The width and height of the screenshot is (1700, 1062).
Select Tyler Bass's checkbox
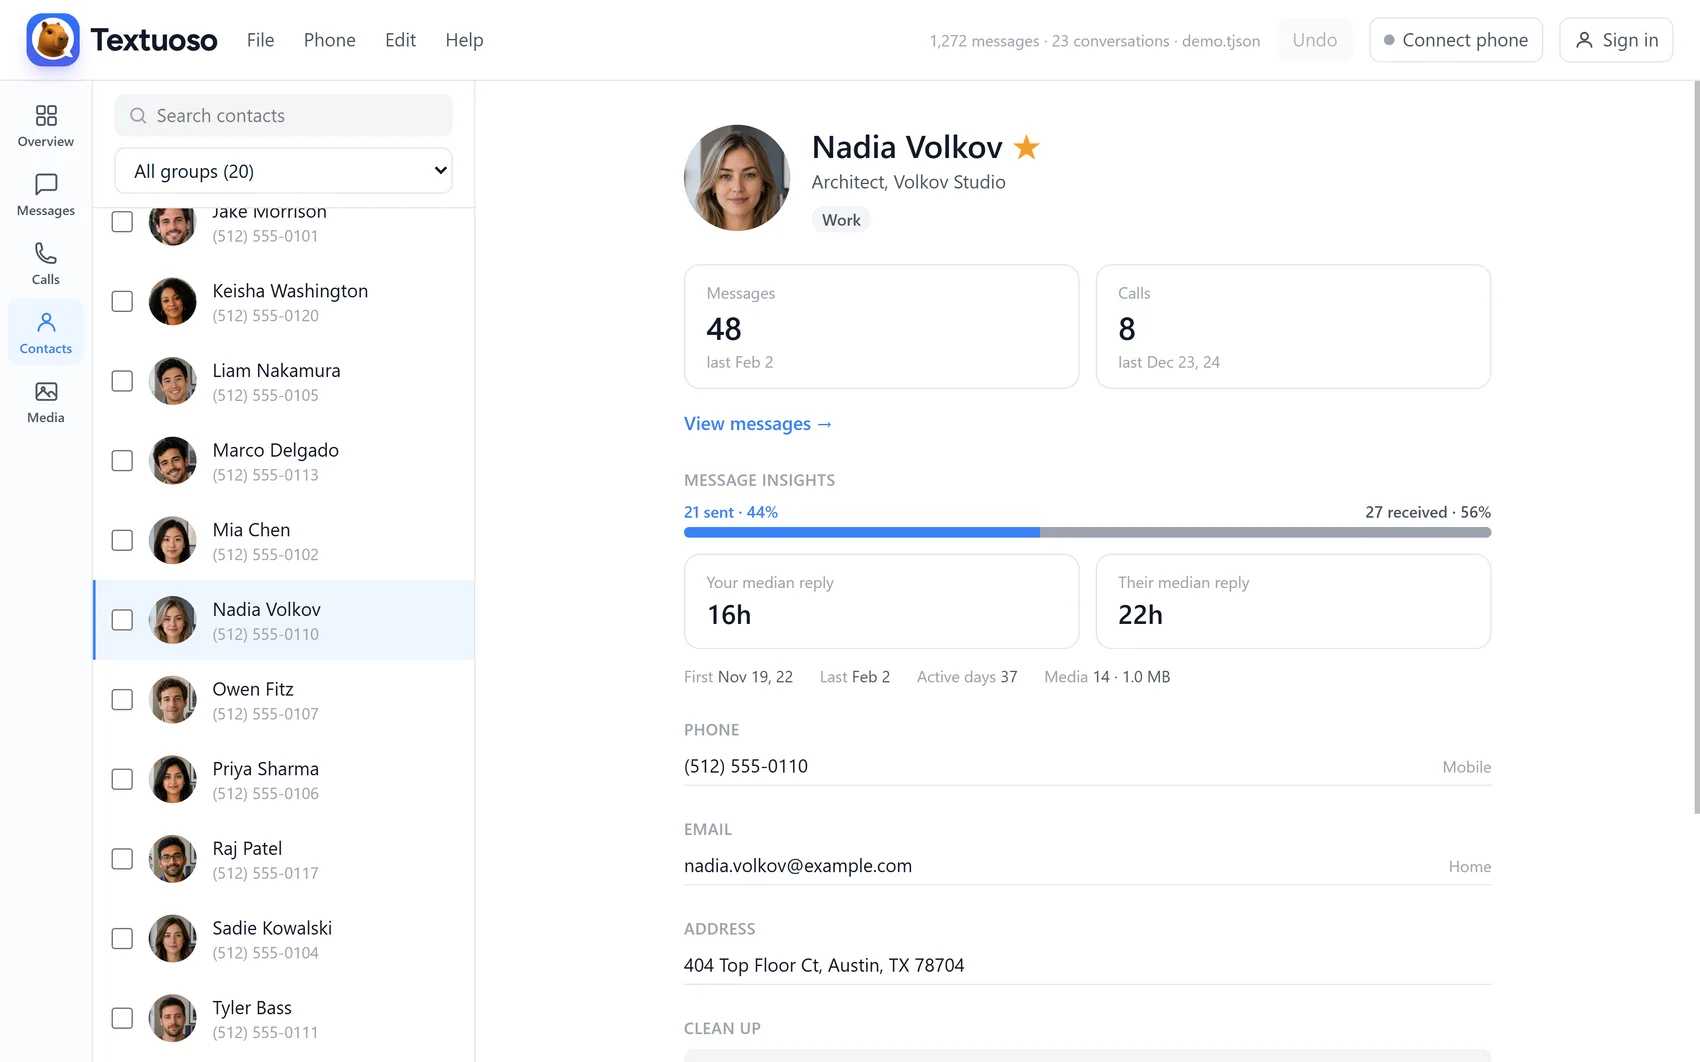pyautogui.click(x=122, y=1018)
